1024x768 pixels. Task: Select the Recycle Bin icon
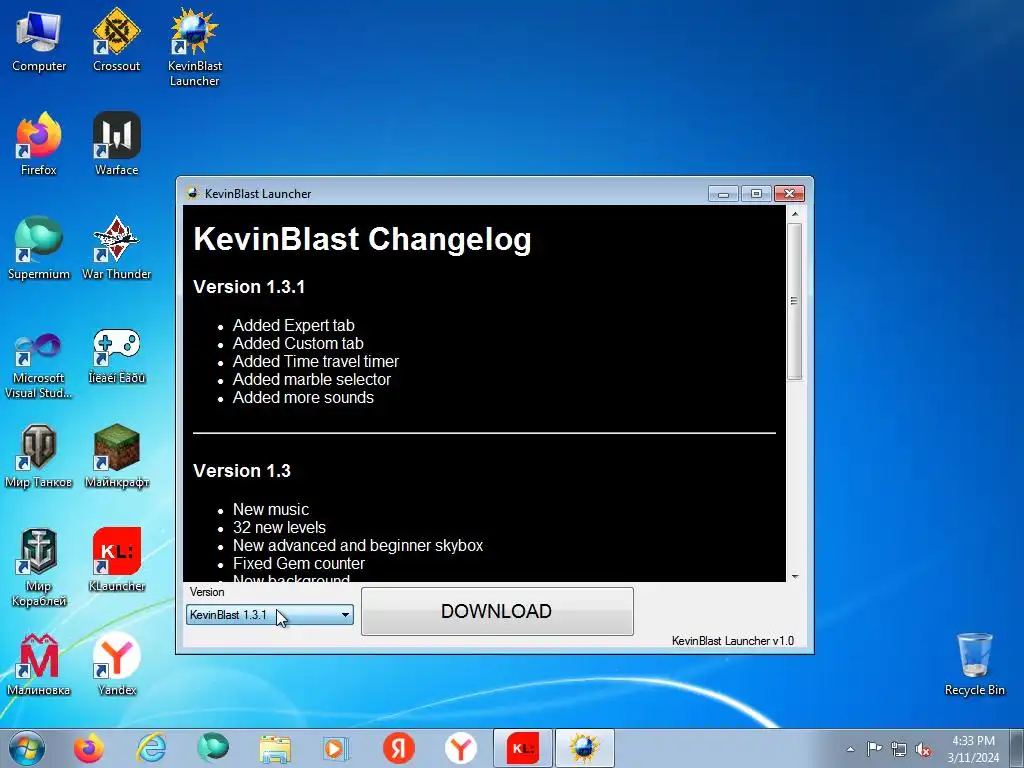click(x=974, y=665)
